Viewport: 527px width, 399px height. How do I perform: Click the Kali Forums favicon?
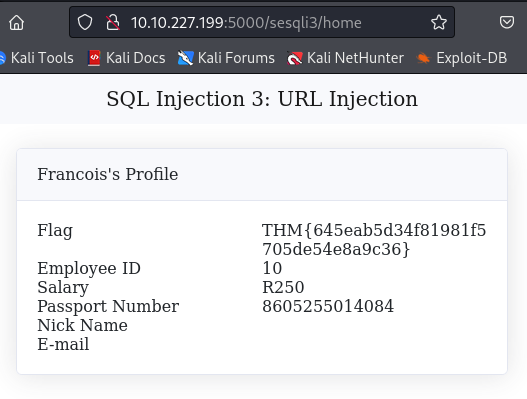[185, 58]
